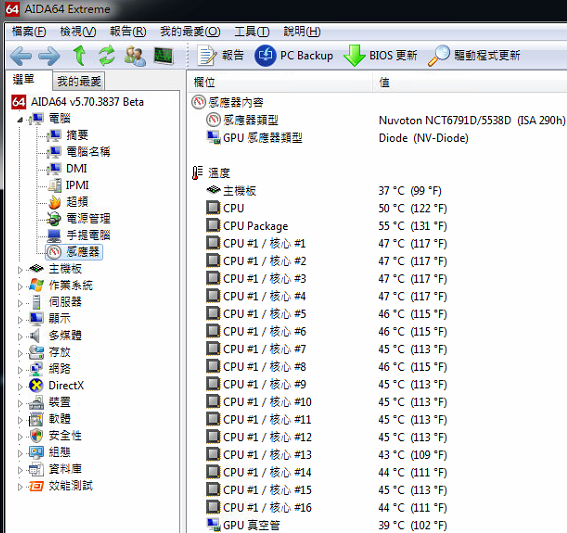Click the 軟體 software icon
567x533 pixels.
(x=36, y=419)
